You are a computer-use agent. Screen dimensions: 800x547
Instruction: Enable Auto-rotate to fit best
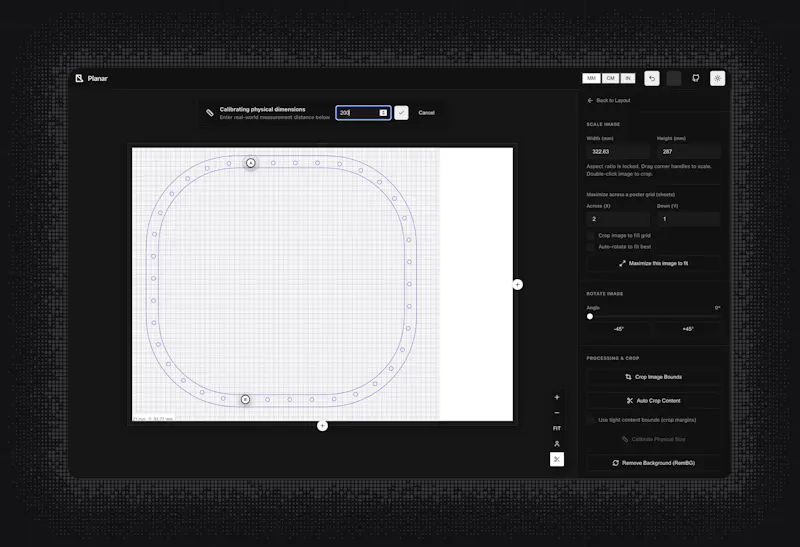590,246
